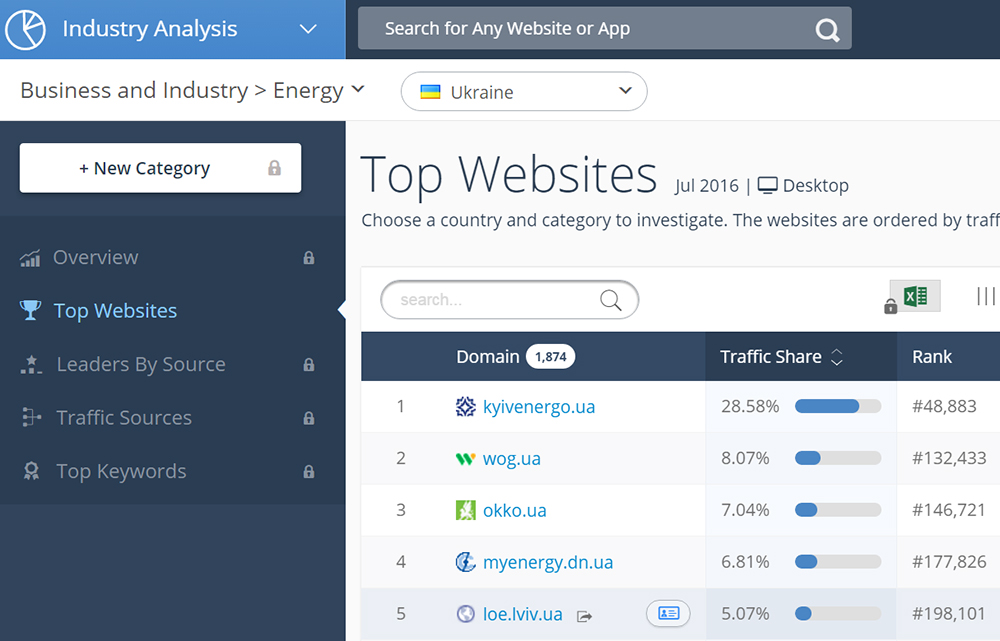Click the lock icon on New Category button
Screen dimensions: 1000x641
click(275, 168)
